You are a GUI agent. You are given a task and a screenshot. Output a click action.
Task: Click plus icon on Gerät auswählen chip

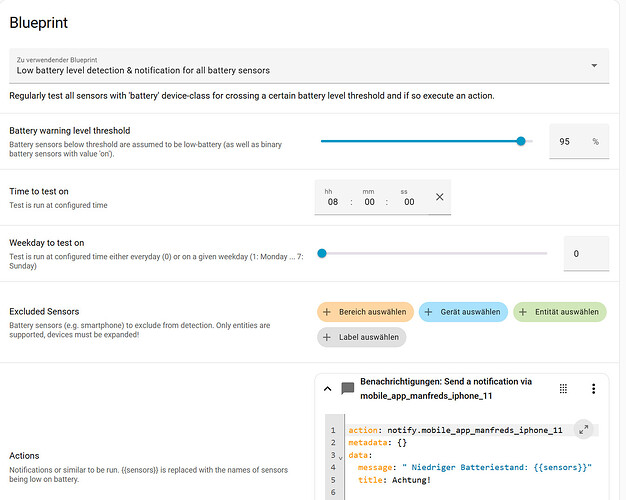428,312
